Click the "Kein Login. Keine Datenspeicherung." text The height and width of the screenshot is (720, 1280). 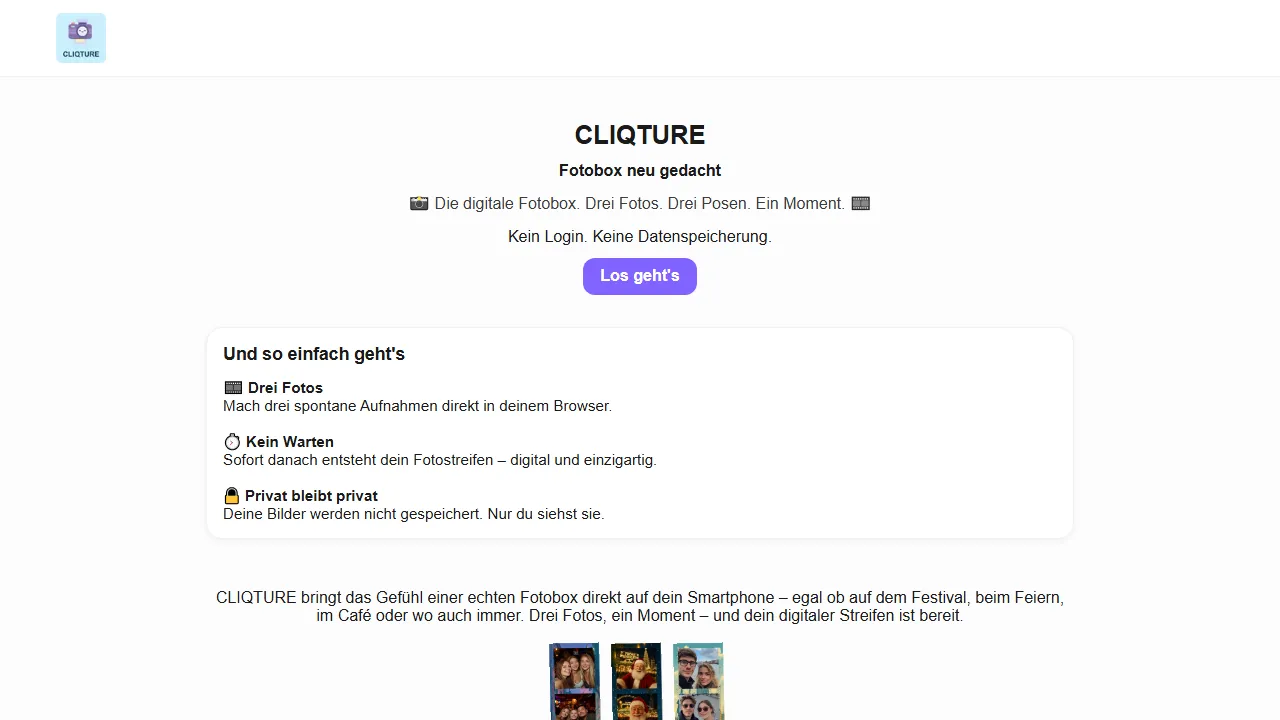(640, 236)
